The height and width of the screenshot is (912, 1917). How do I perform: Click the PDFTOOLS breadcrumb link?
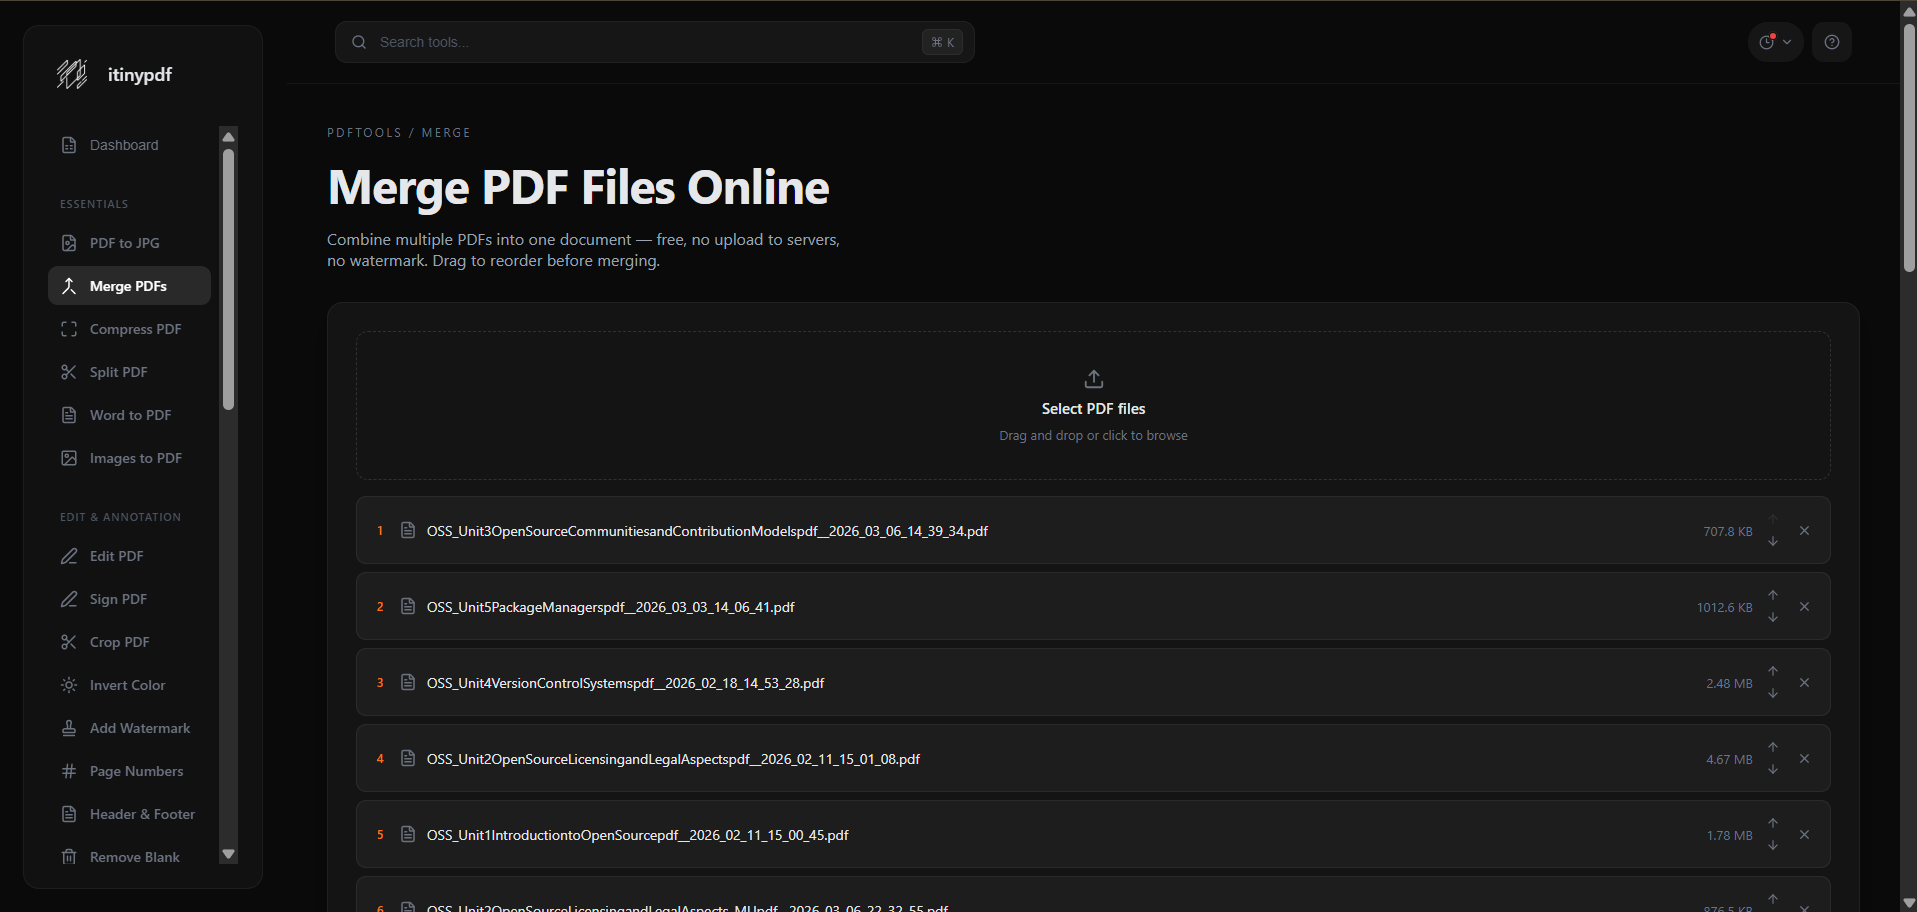pos(364,132)
